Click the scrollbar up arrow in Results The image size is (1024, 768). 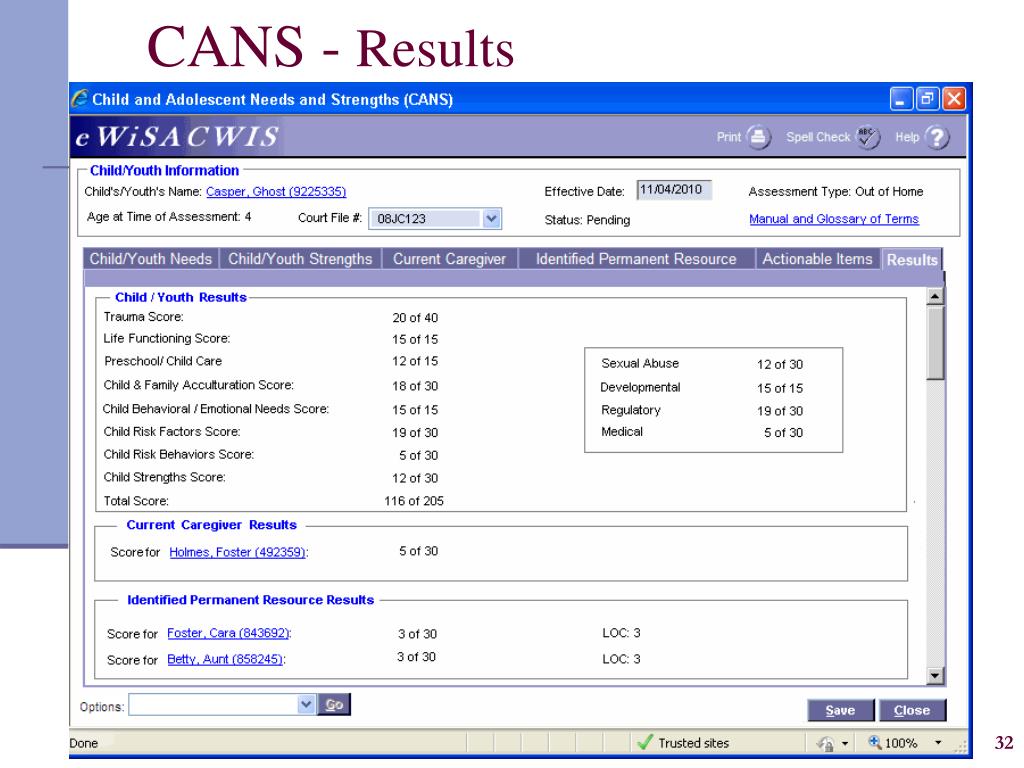pos(935,296)
